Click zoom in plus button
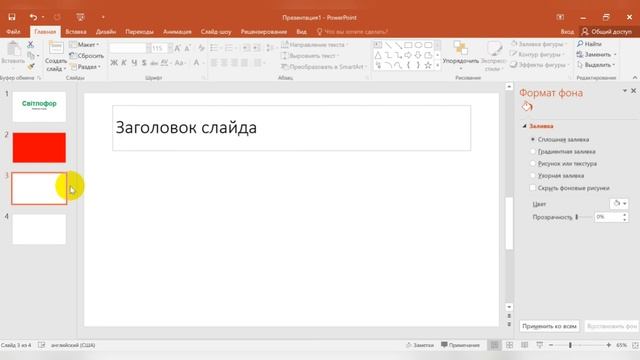Screen dimensions: 640x360 (x=609, y=345)
